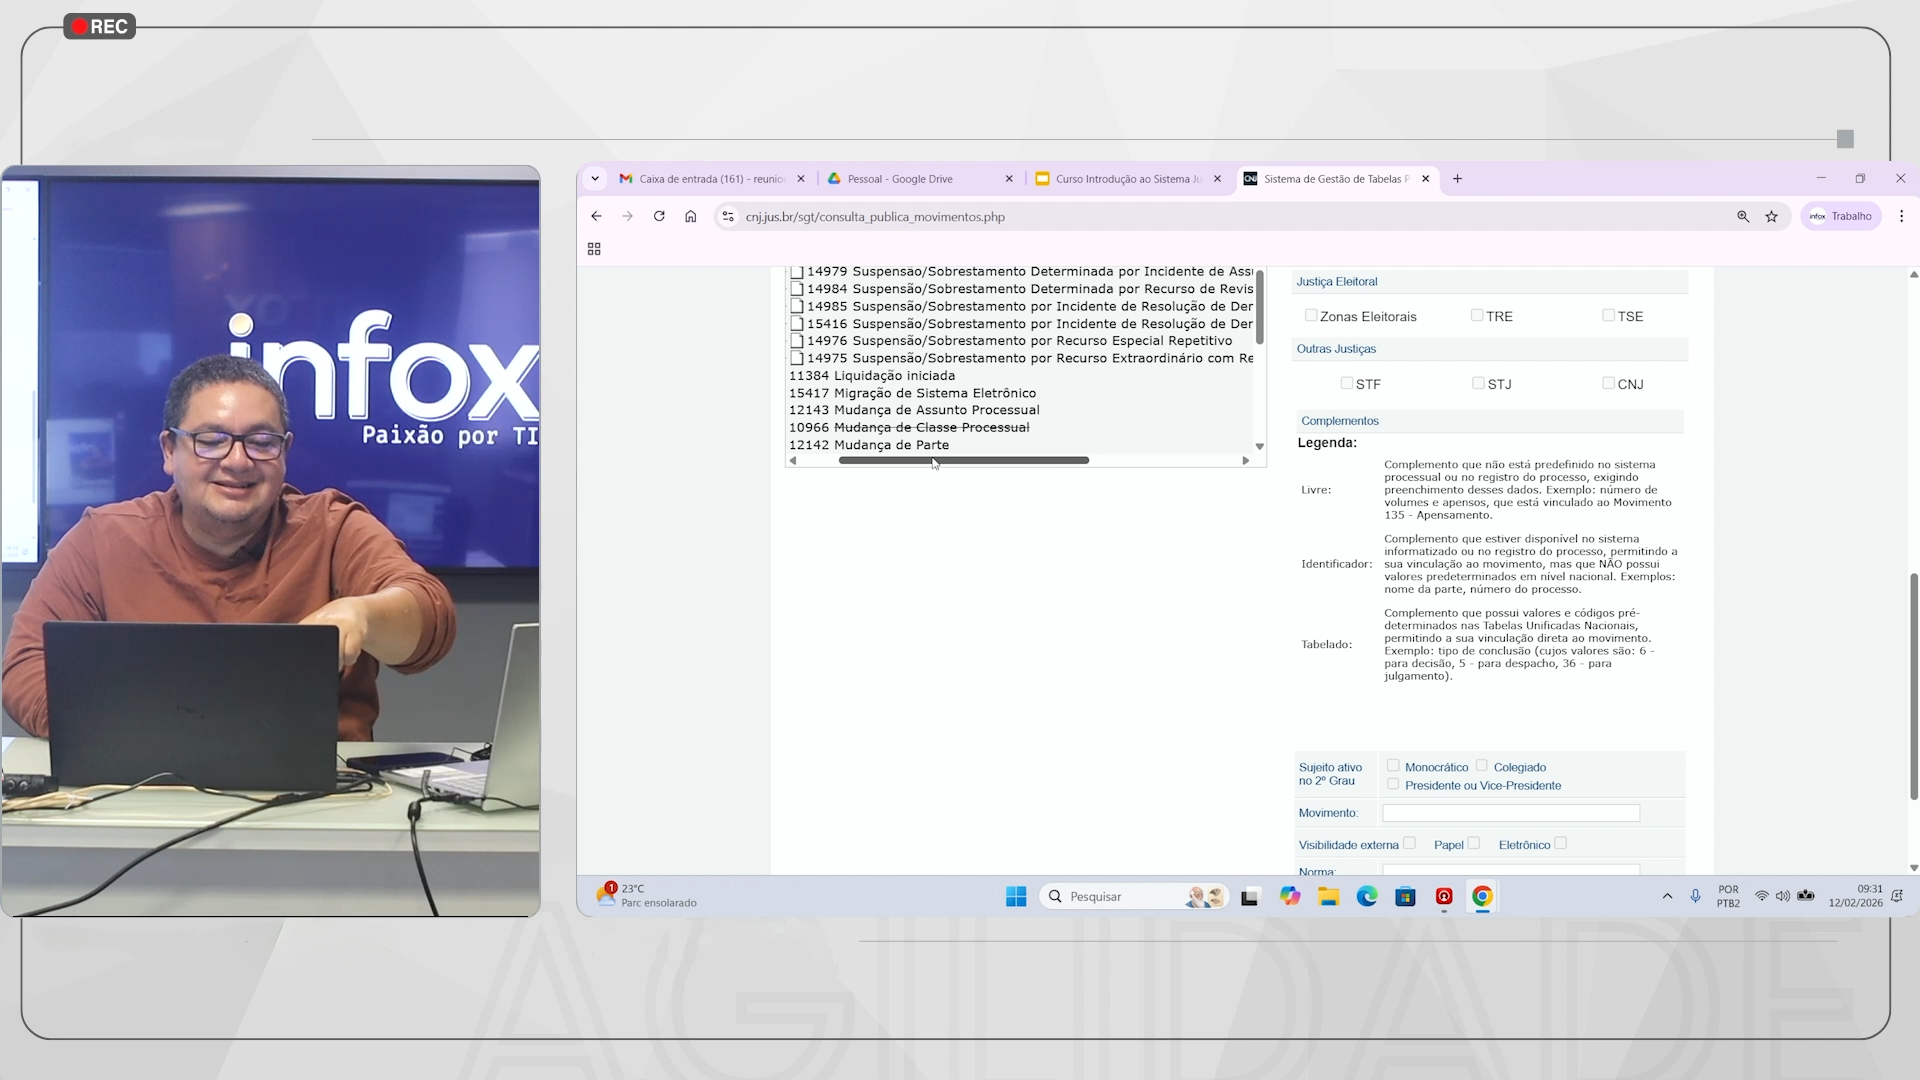Tick the Monocrático checkbox
Viewport: 1920px width, 1080px height.
[1393, 766]
